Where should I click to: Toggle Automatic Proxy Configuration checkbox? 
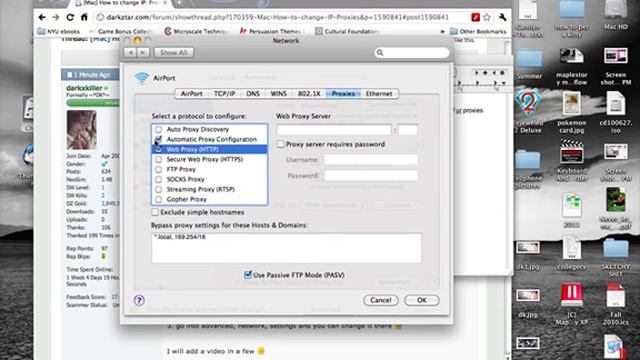(158, 139)
